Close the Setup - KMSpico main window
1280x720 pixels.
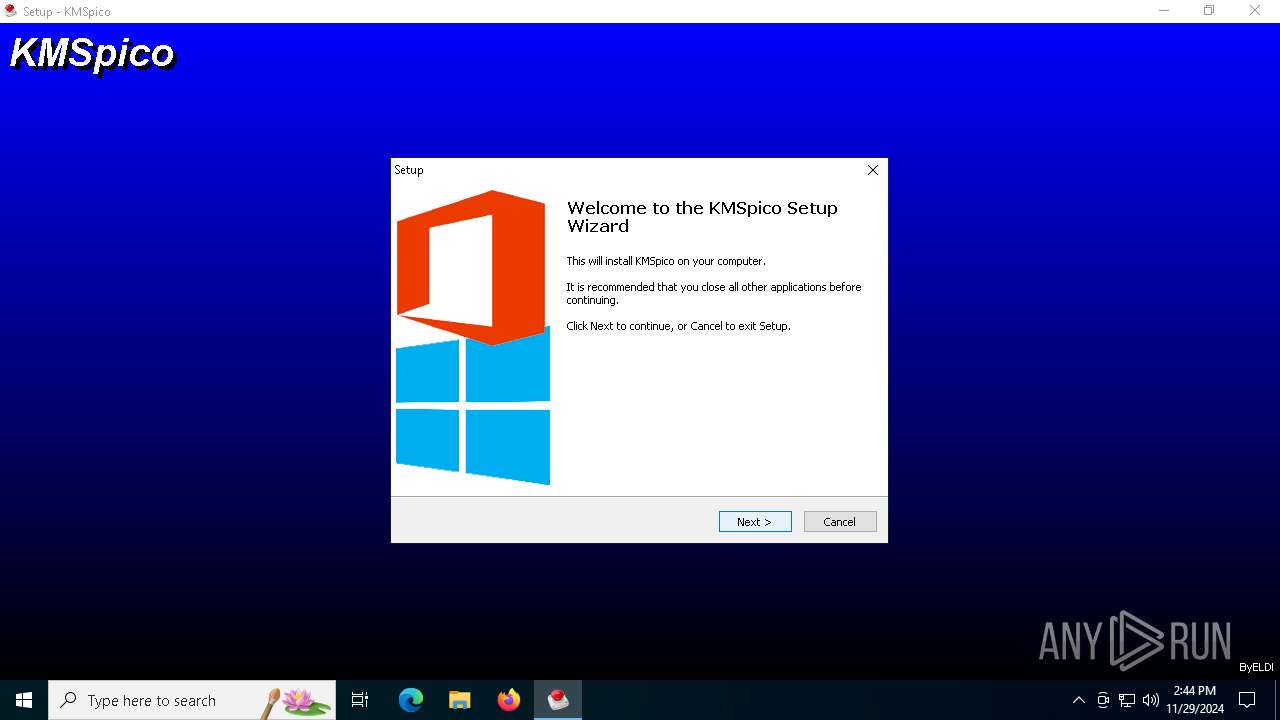(1255, 11)
